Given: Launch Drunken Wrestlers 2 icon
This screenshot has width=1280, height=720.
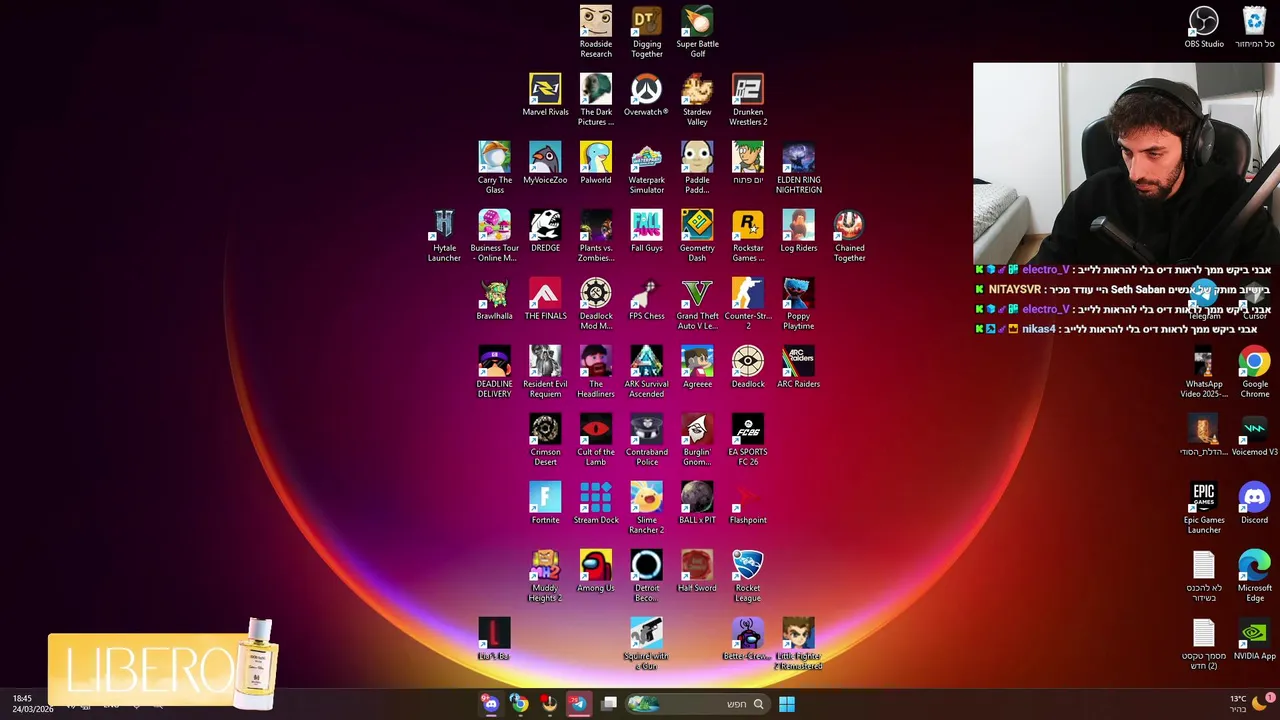Looking at the screenshot, I should 748,100.
